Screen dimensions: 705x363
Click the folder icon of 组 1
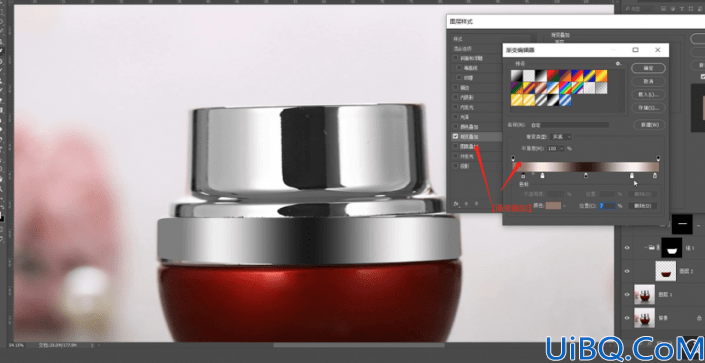point(651,247)
